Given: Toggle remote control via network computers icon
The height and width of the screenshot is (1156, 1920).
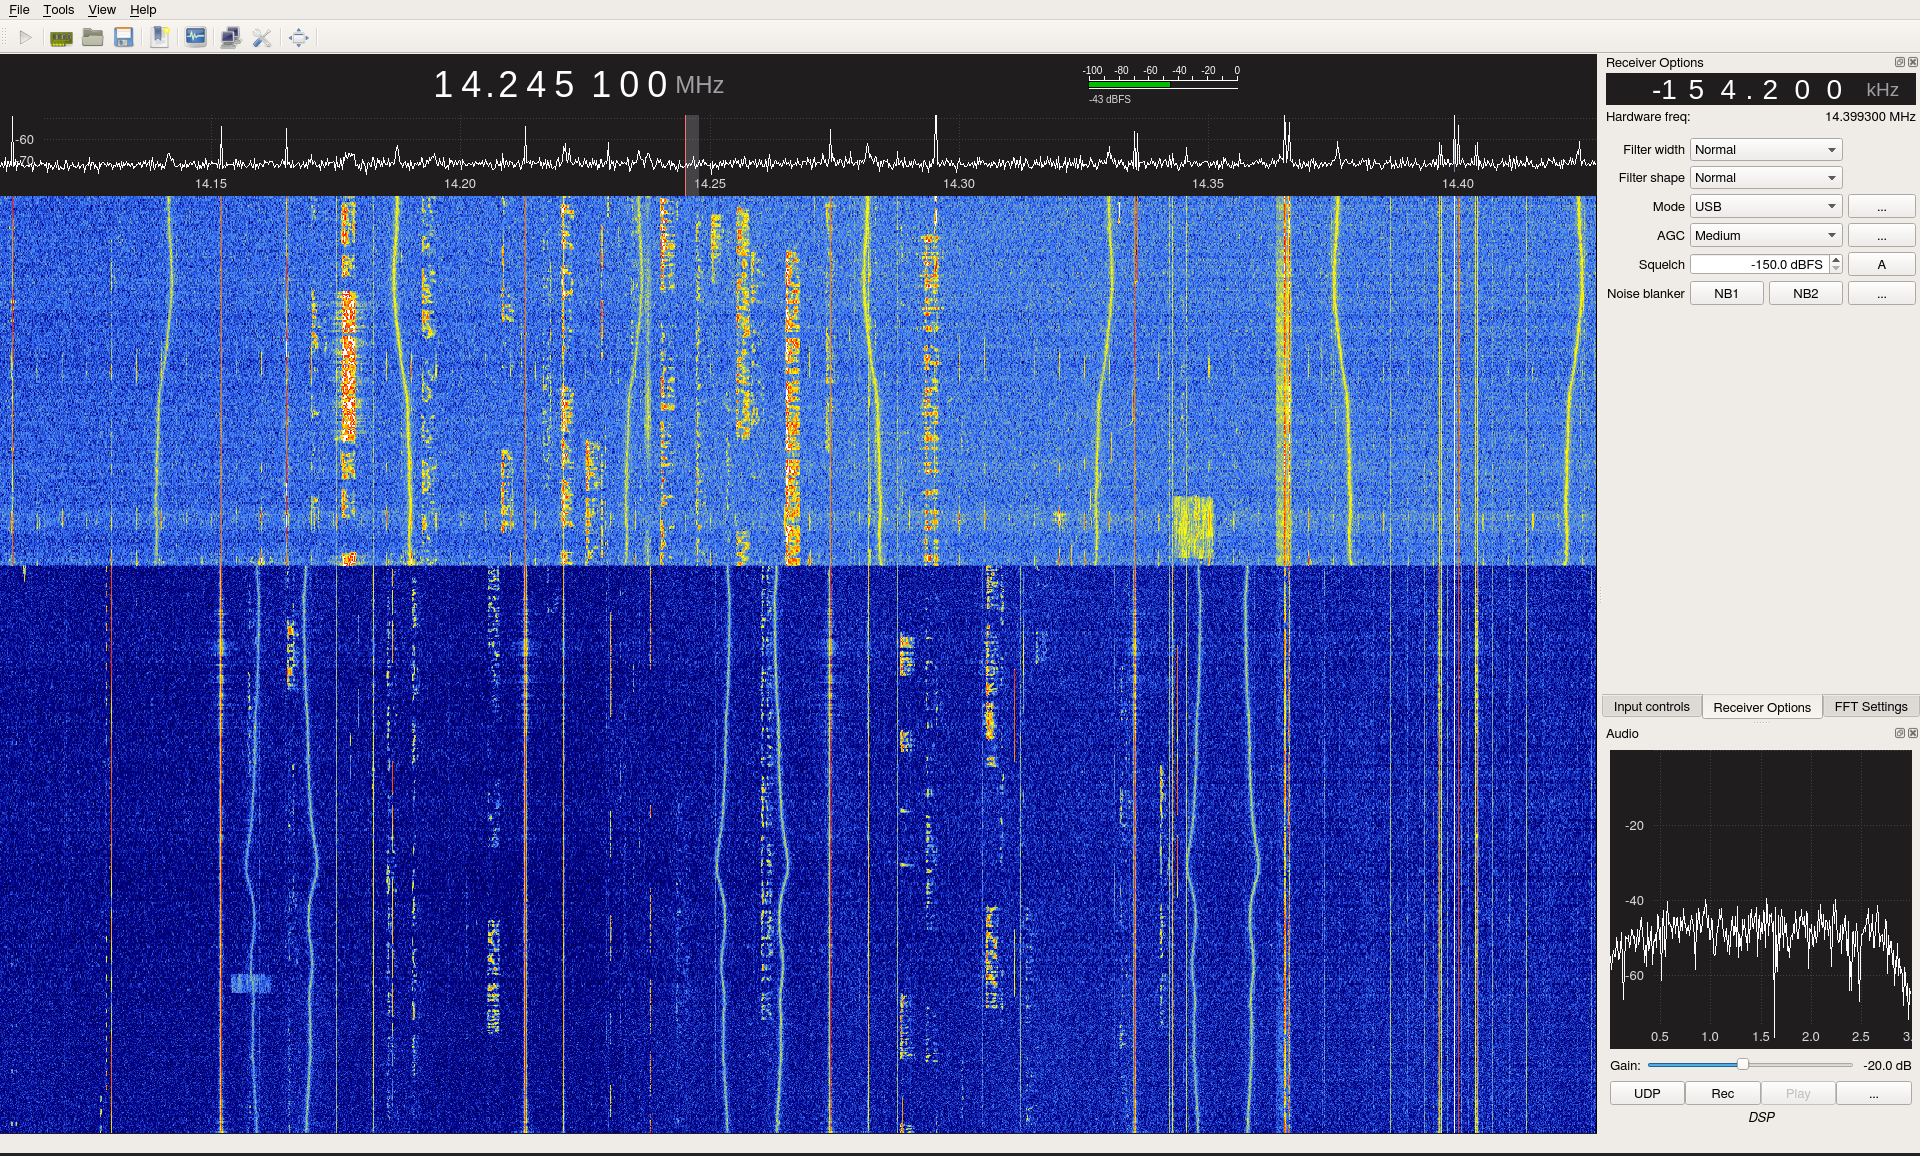Looking at the screenshot, I should (230, 38).
